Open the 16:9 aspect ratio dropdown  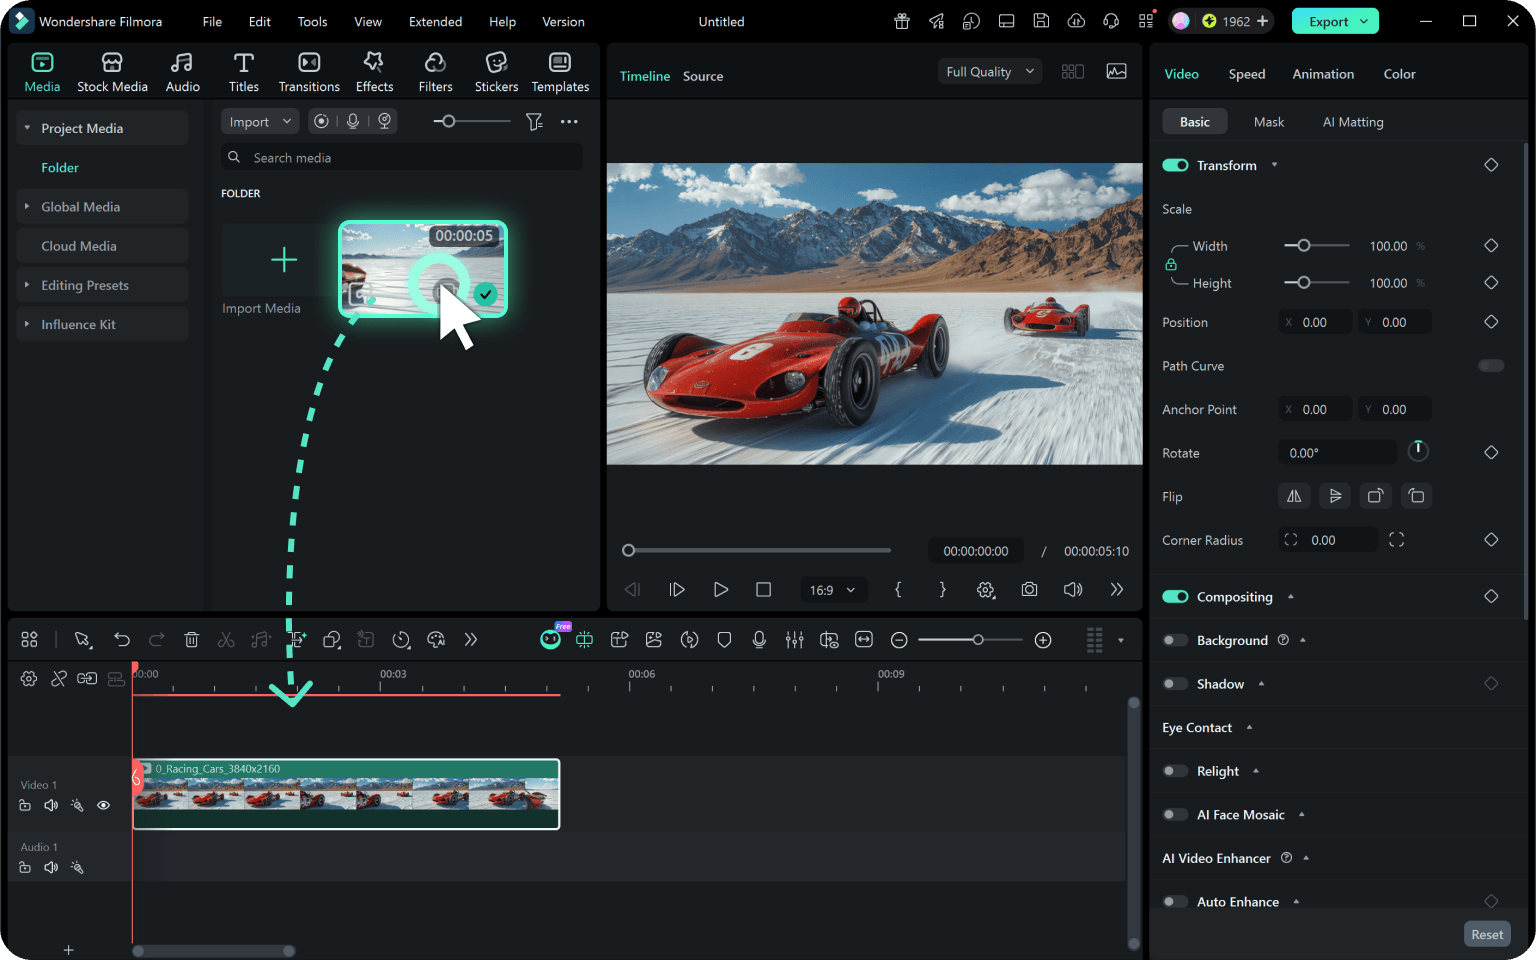point(833,590)
